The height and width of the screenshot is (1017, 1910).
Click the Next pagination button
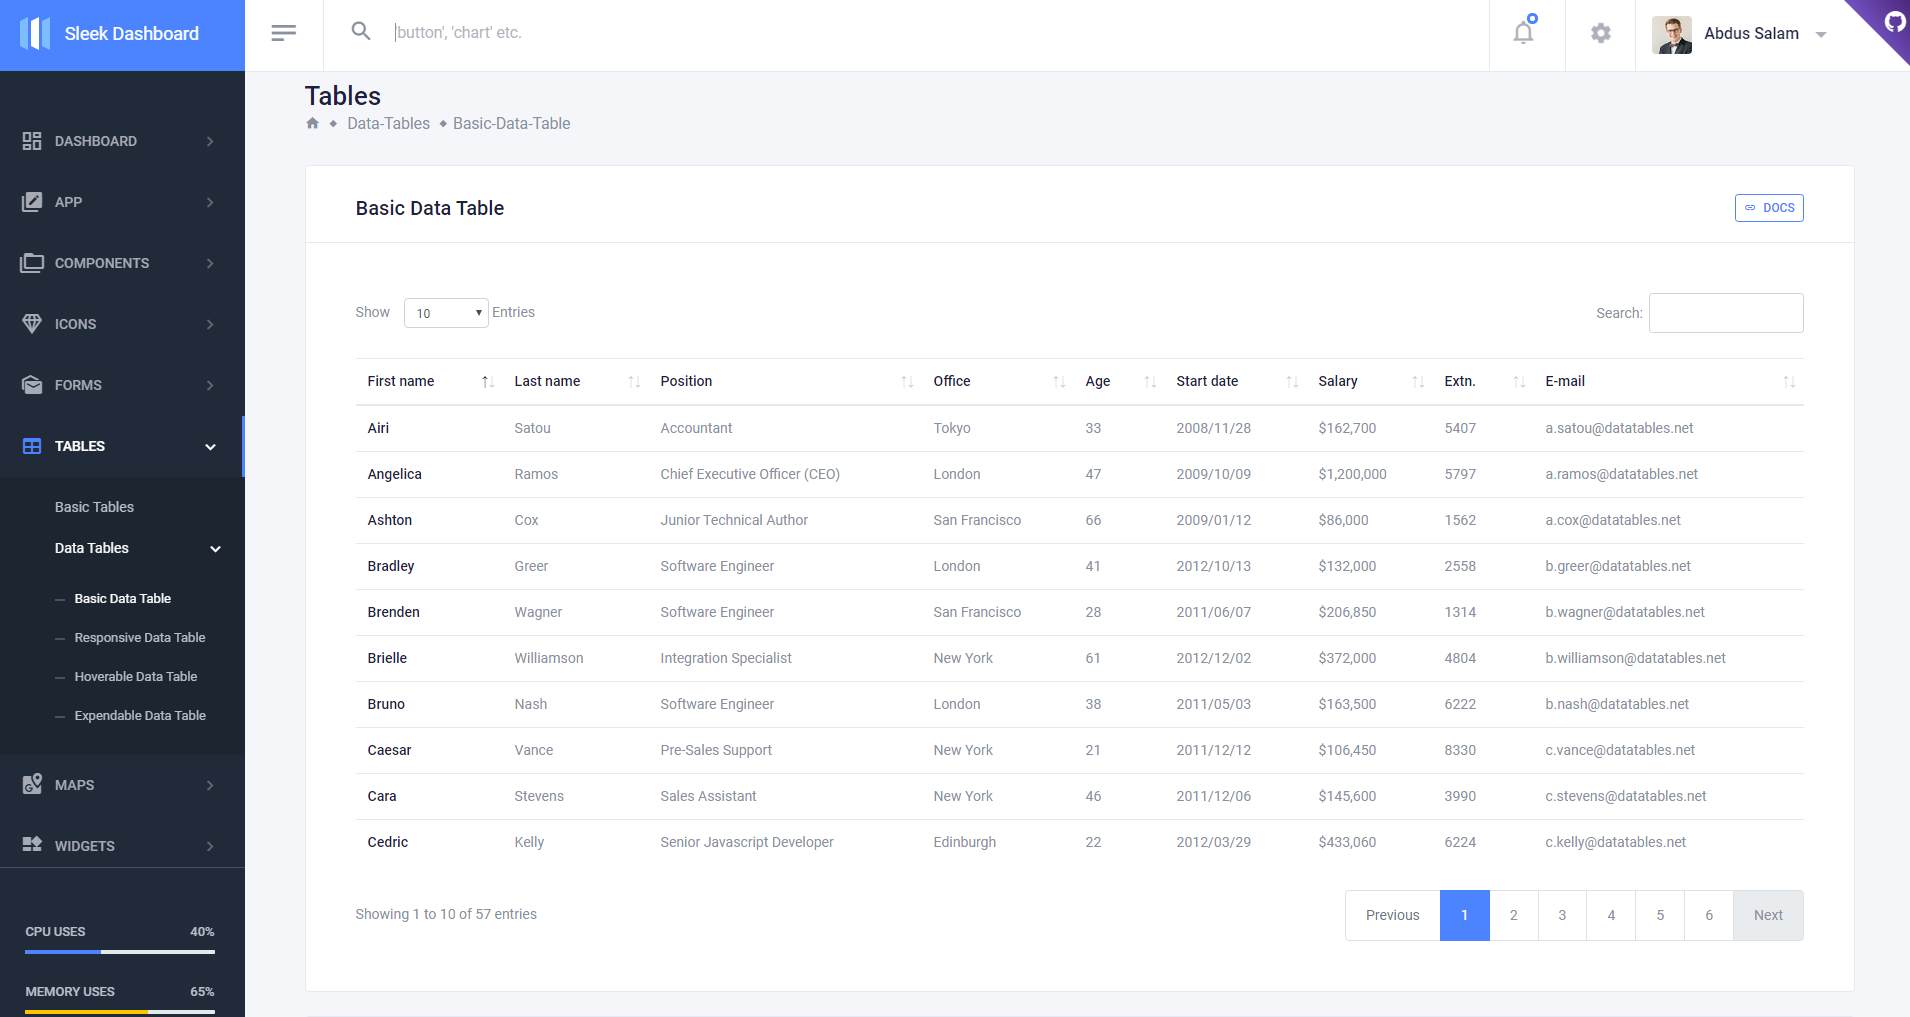click(1768, 915)
